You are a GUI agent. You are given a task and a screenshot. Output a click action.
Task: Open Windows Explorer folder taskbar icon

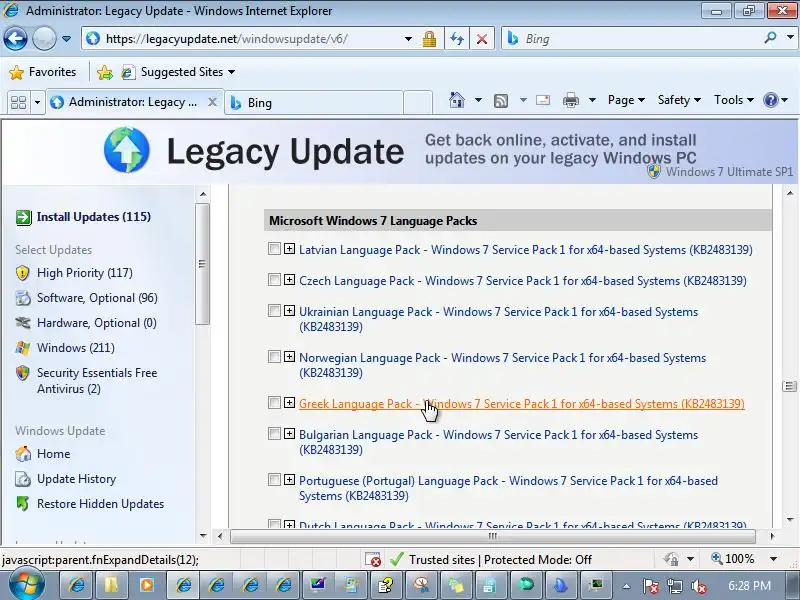110,586
